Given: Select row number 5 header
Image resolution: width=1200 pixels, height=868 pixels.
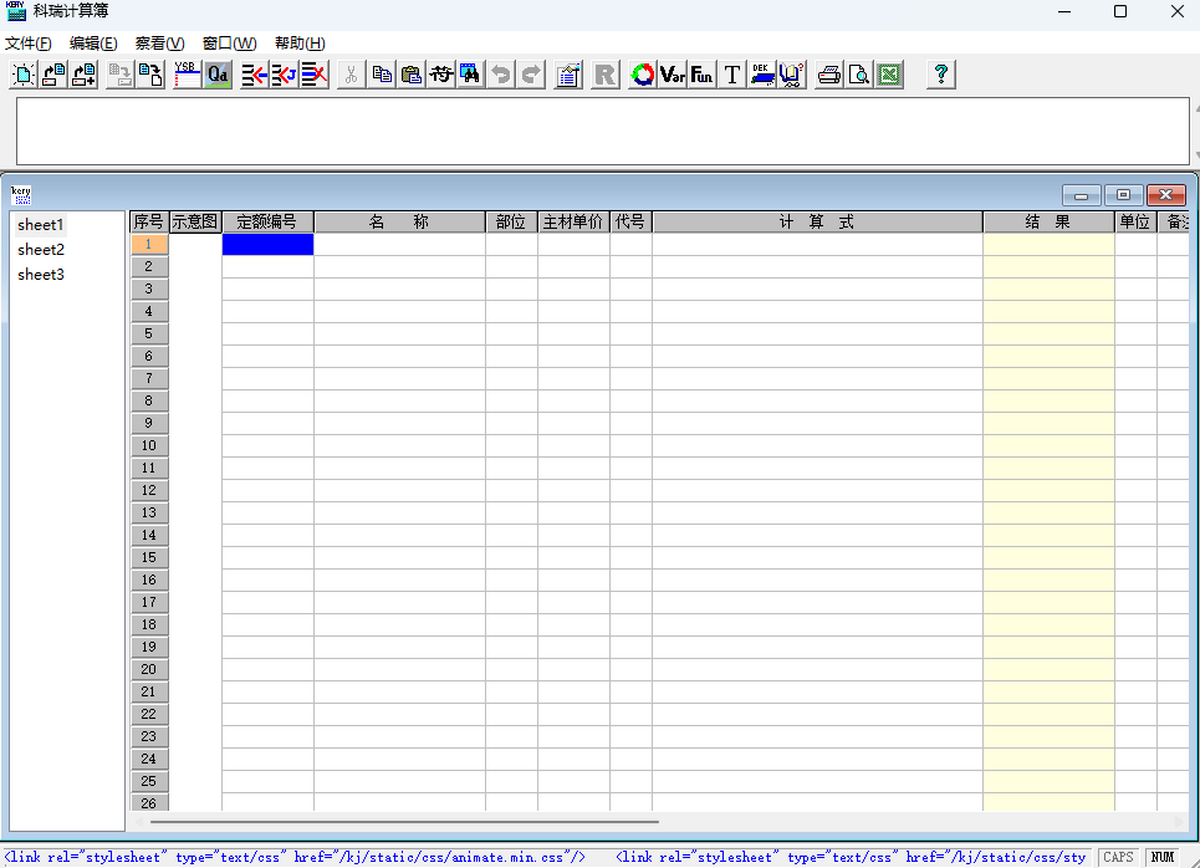Looking at the screenshot, I should 149,334.
